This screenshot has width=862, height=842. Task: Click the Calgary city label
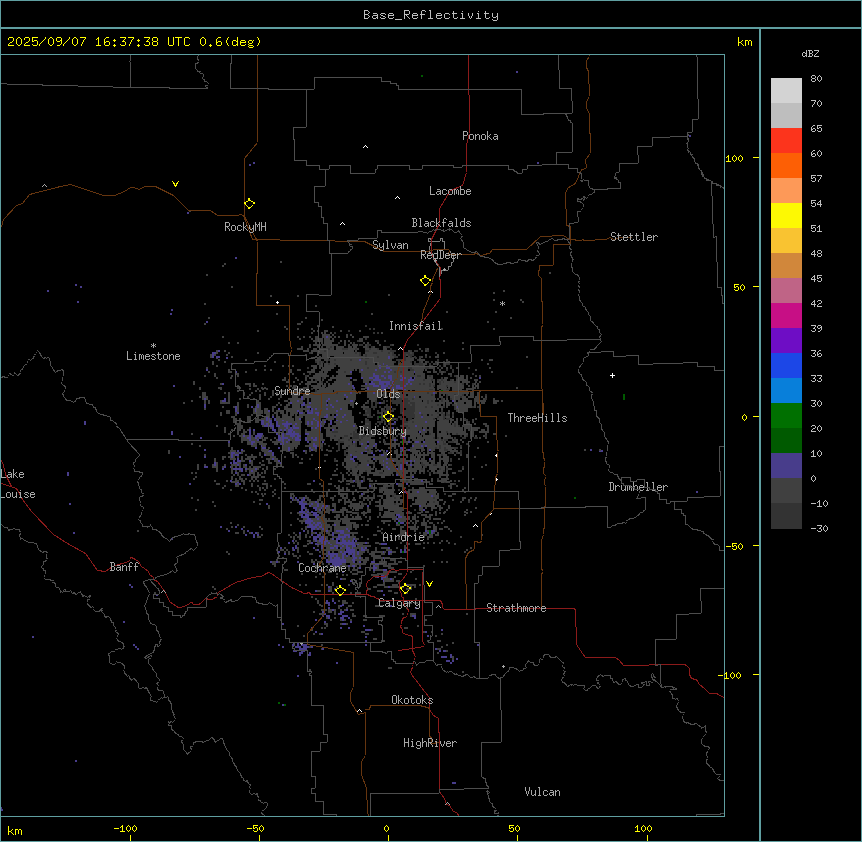tap(399, 603)
